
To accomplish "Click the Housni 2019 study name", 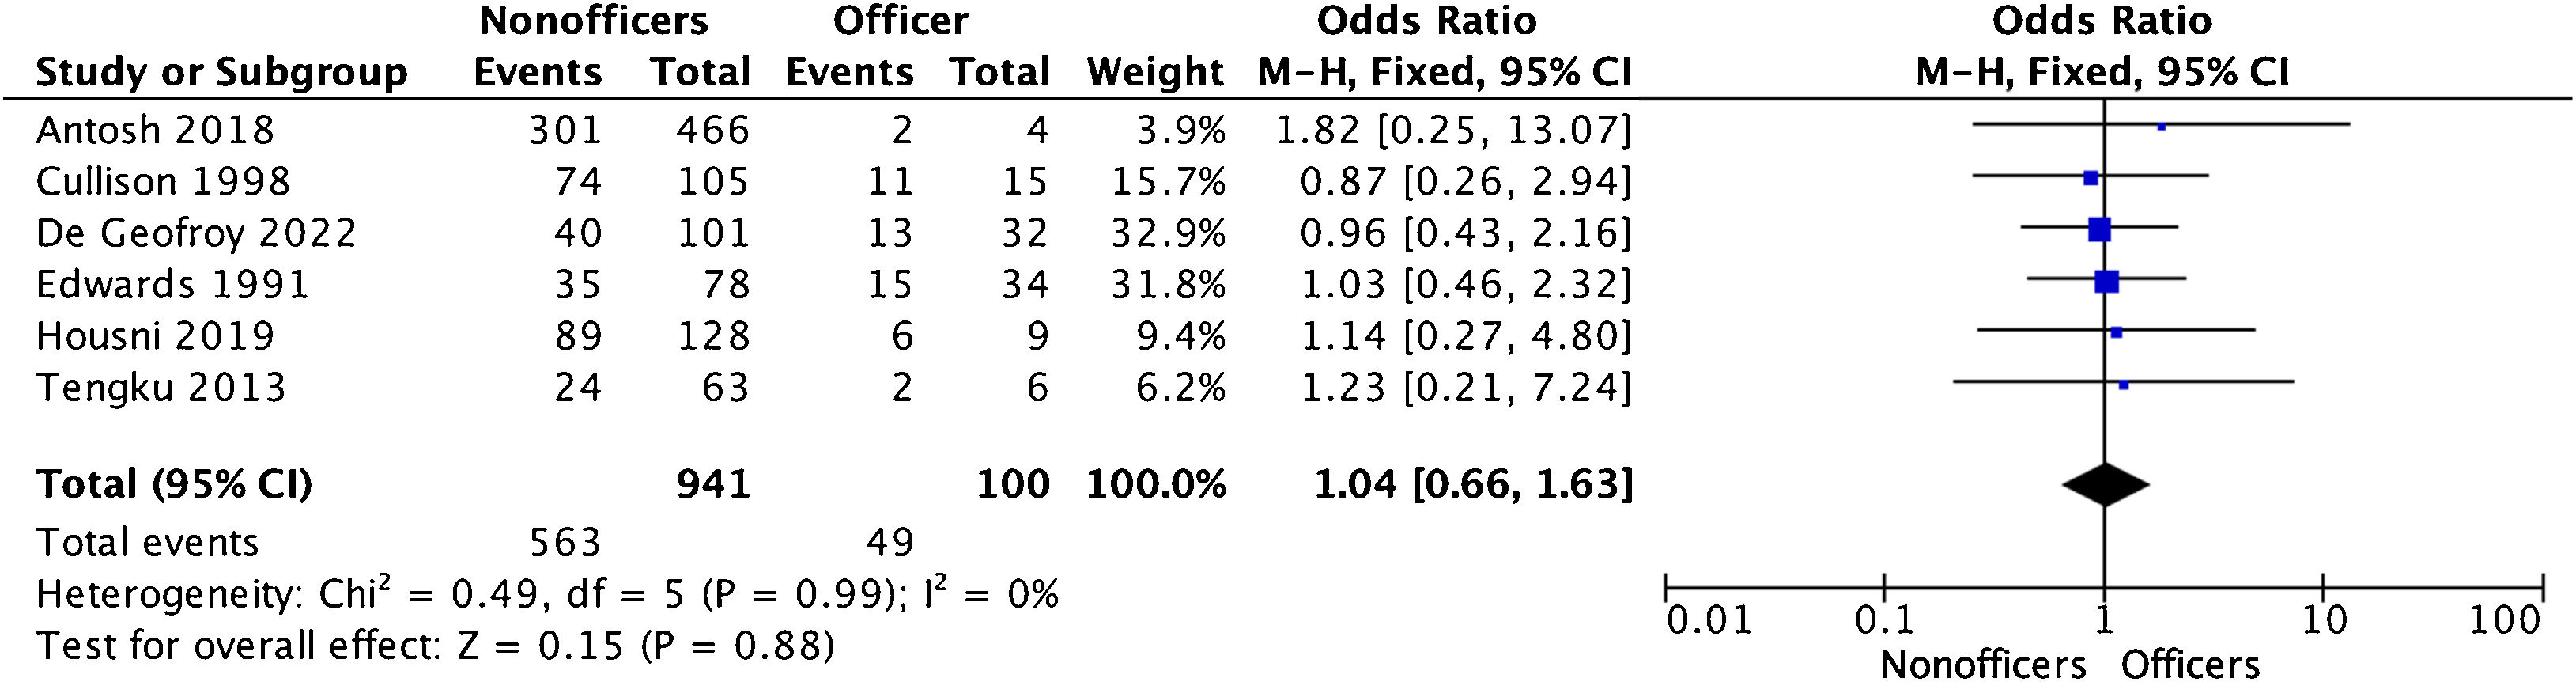I will tap(155, 335).
